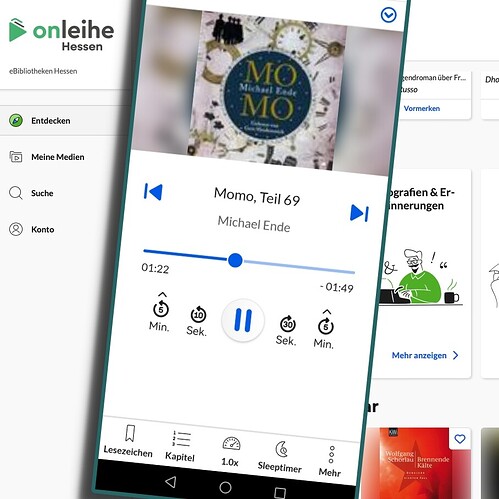Favorite the Brennende Kälte book with heart
The height and width of the screenshot is (499, 499).
[460, 439]
